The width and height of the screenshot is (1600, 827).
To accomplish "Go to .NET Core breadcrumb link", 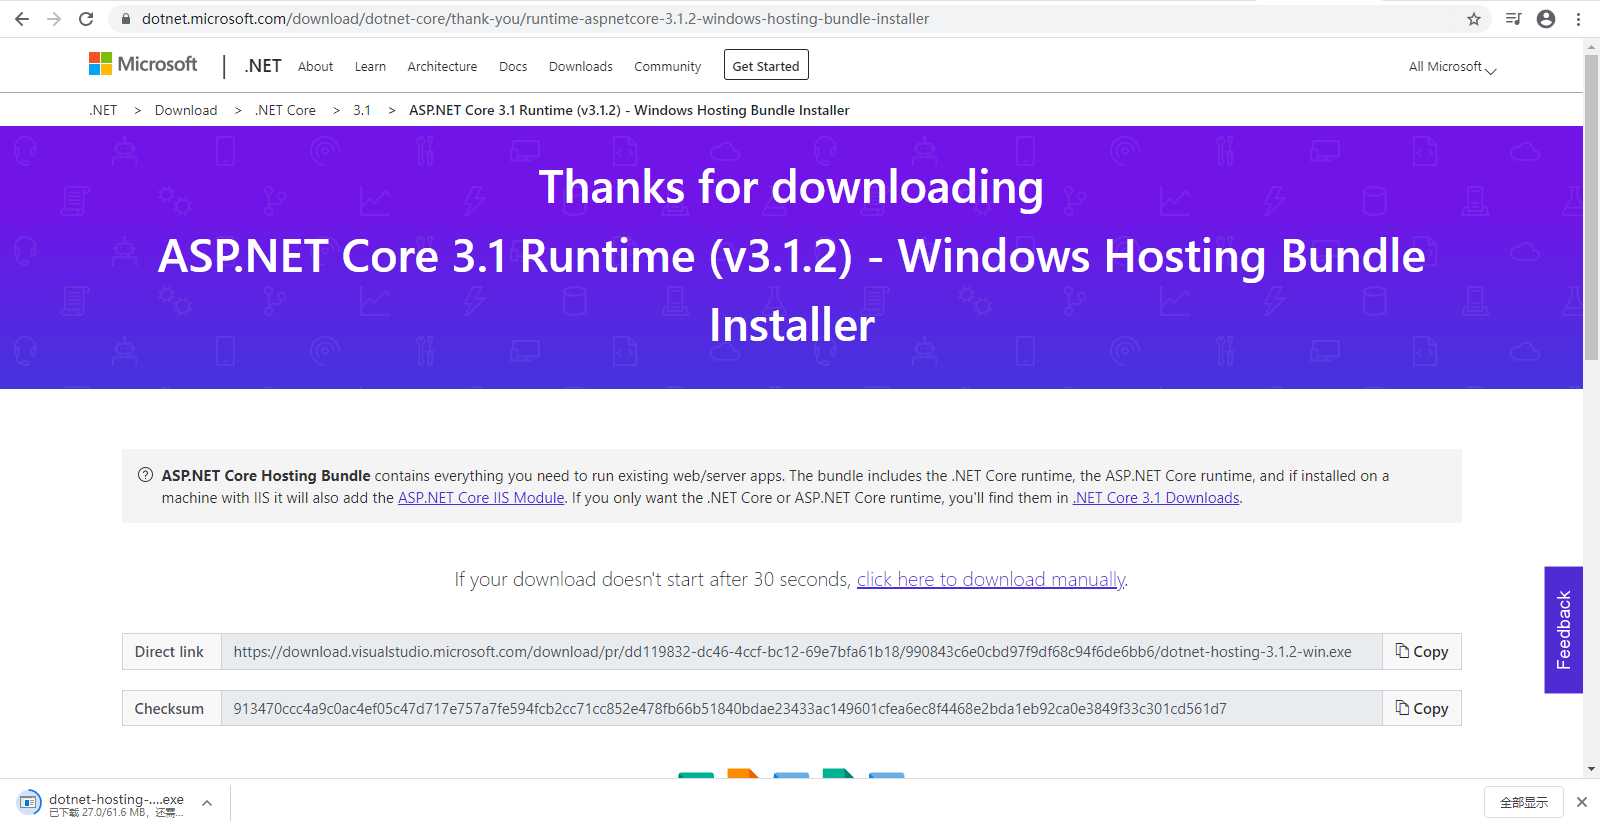I will click(x=285, y=110).
